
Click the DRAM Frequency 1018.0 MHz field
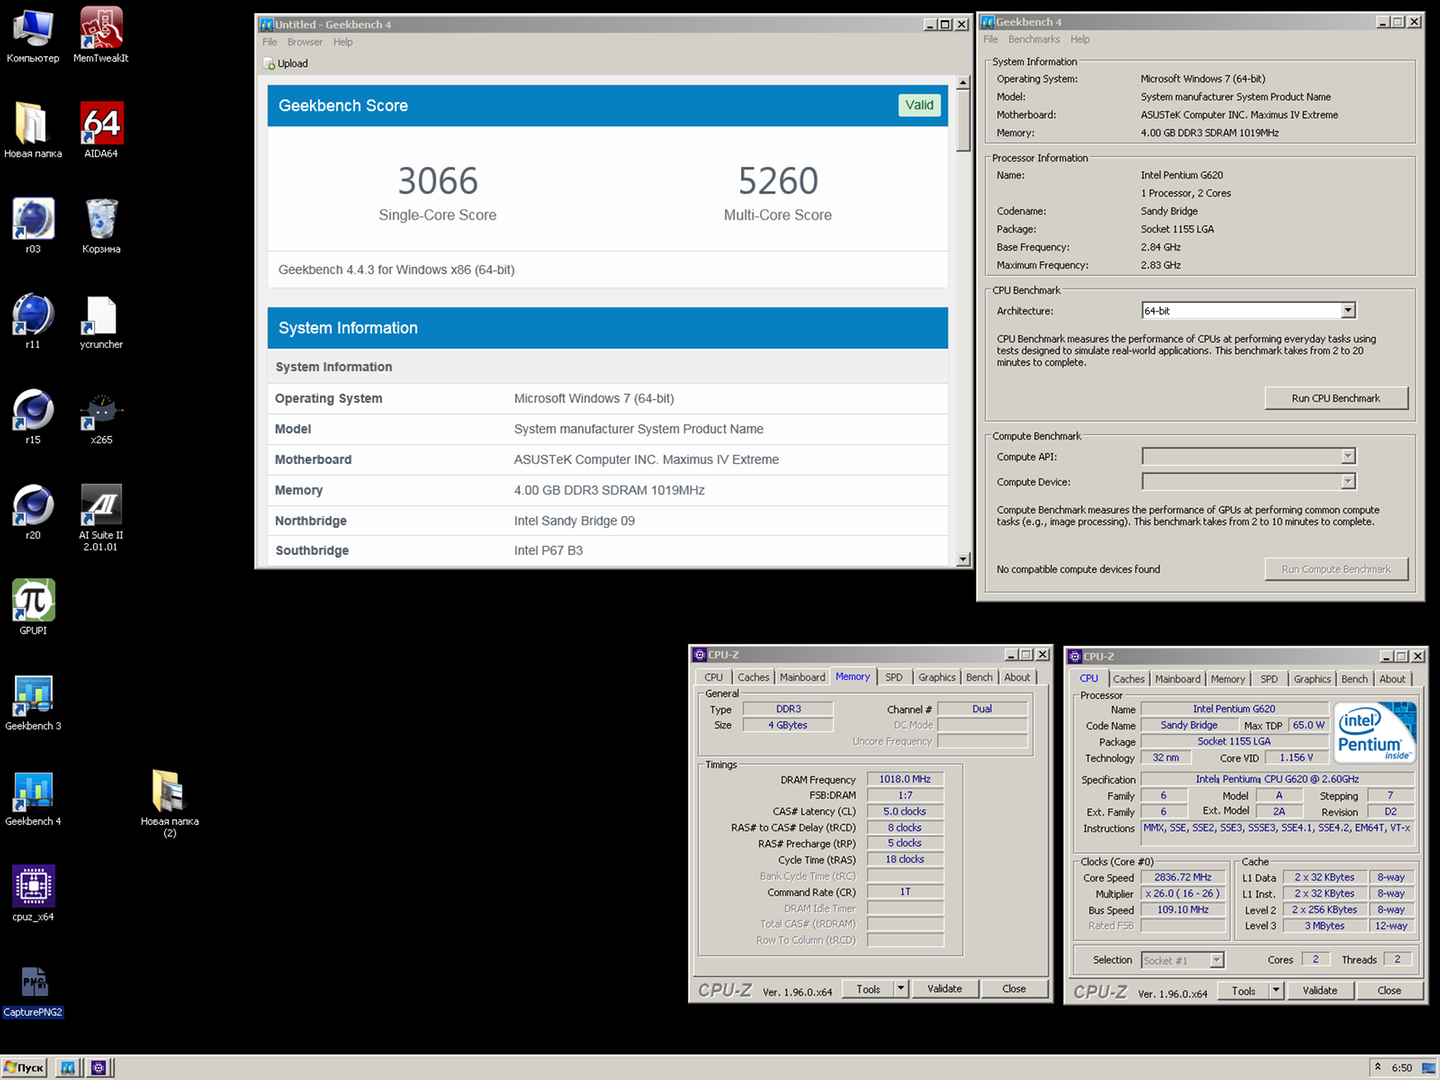pyautogui.click(x=905, y=779)
